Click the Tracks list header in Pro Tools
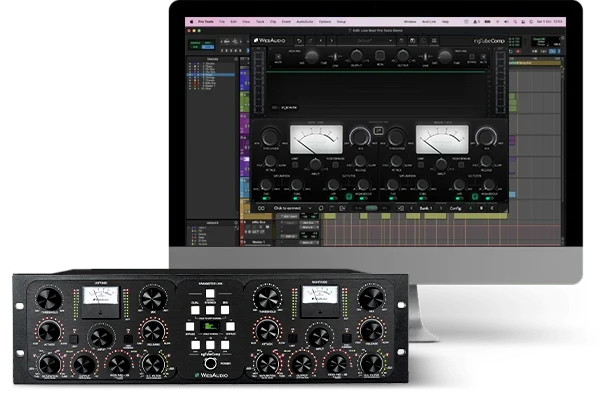The width and height of the screenshot is (600, 404). pos(213,59)
